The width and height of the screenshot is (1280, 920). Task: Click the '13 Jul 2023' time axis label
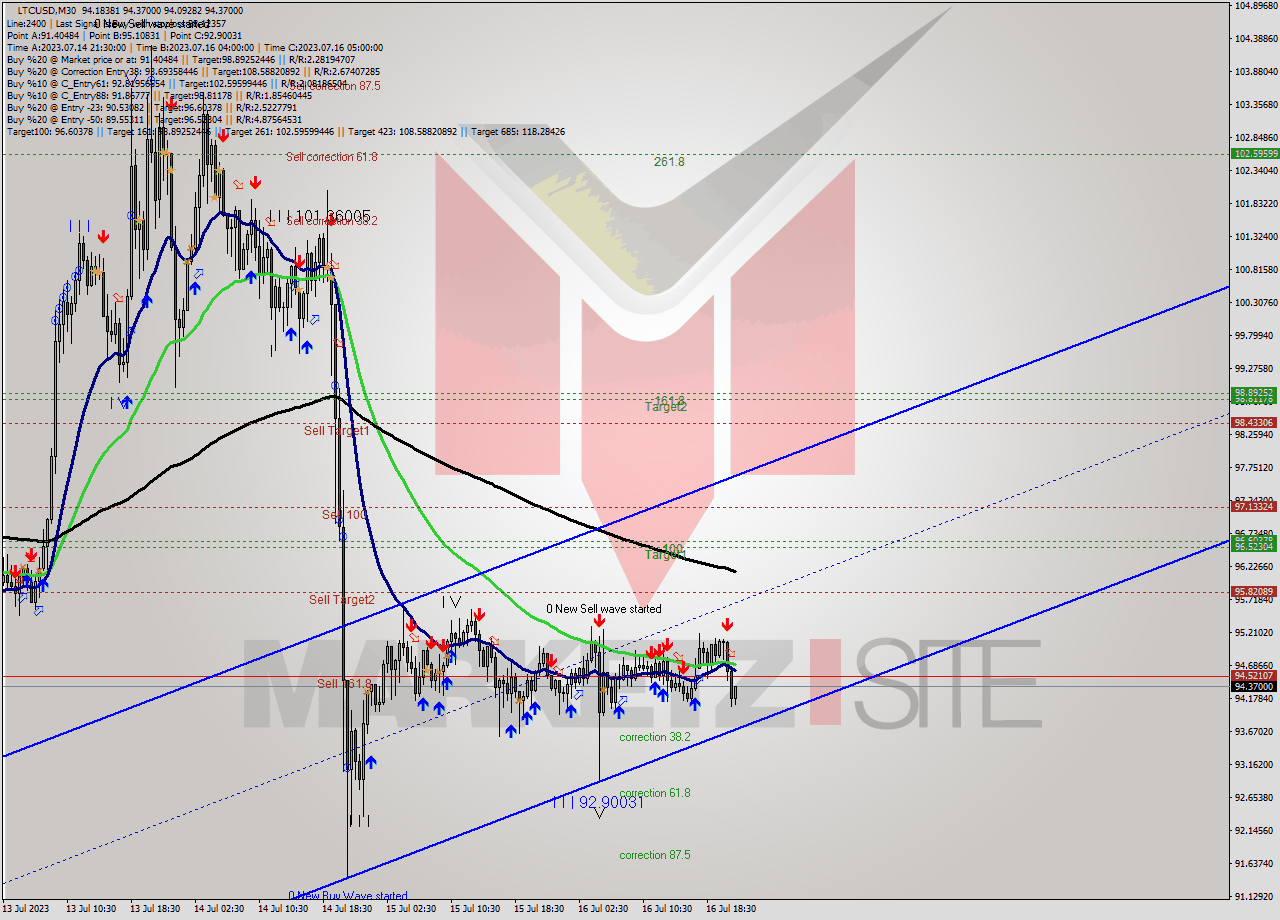click(25, 909)
